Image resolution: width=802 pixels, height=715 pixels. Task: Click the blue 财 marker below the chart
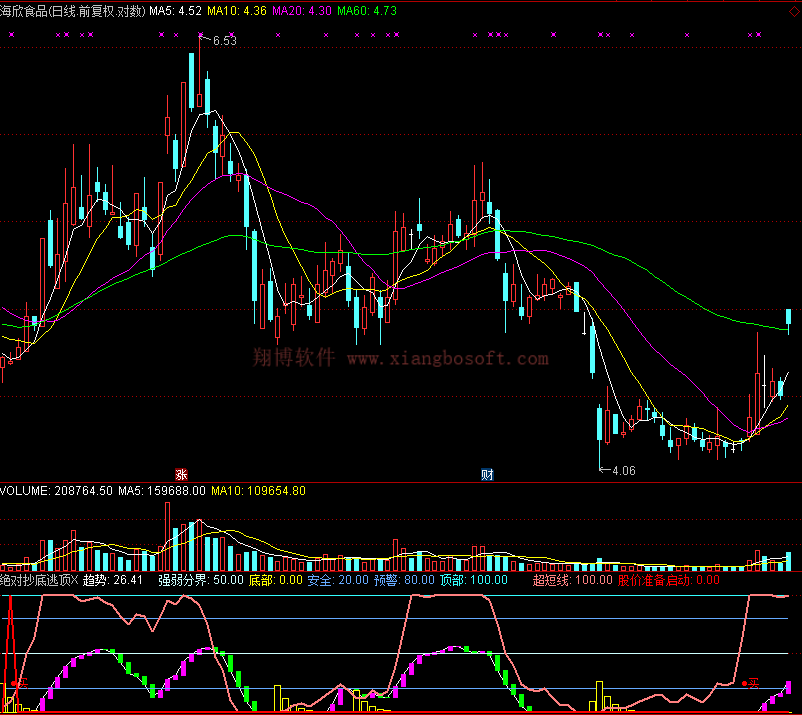pyautogui.click(x=487, y=475)
